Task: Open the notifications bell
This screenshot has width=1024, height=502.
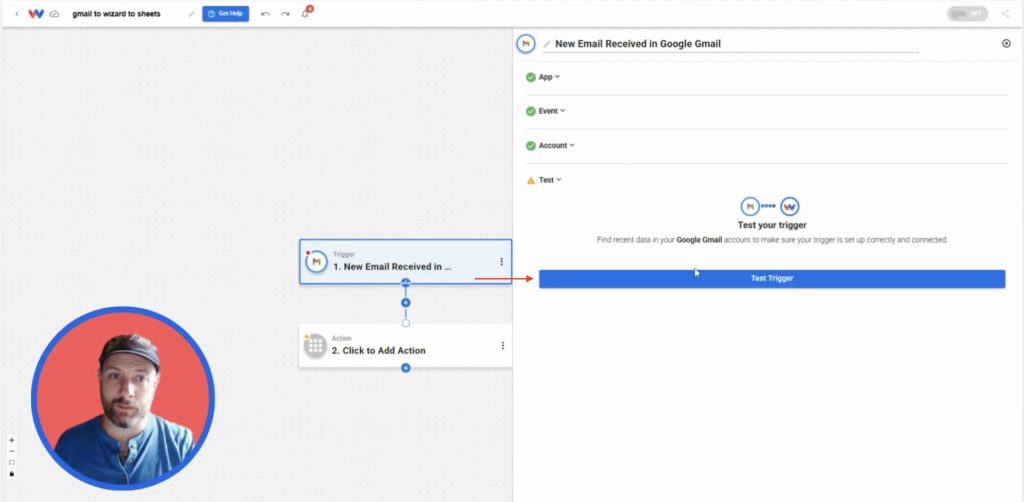Action: [306, 13]
